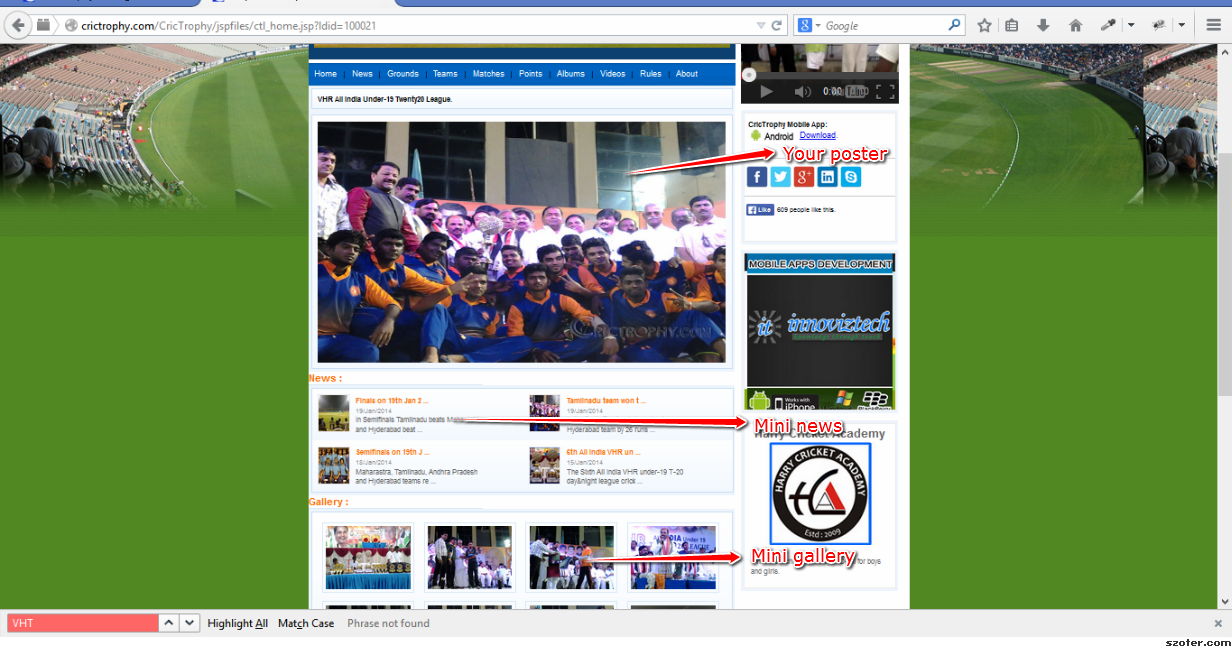Expand the eyedropper tool dropdown arrow

coord(1131,25)
